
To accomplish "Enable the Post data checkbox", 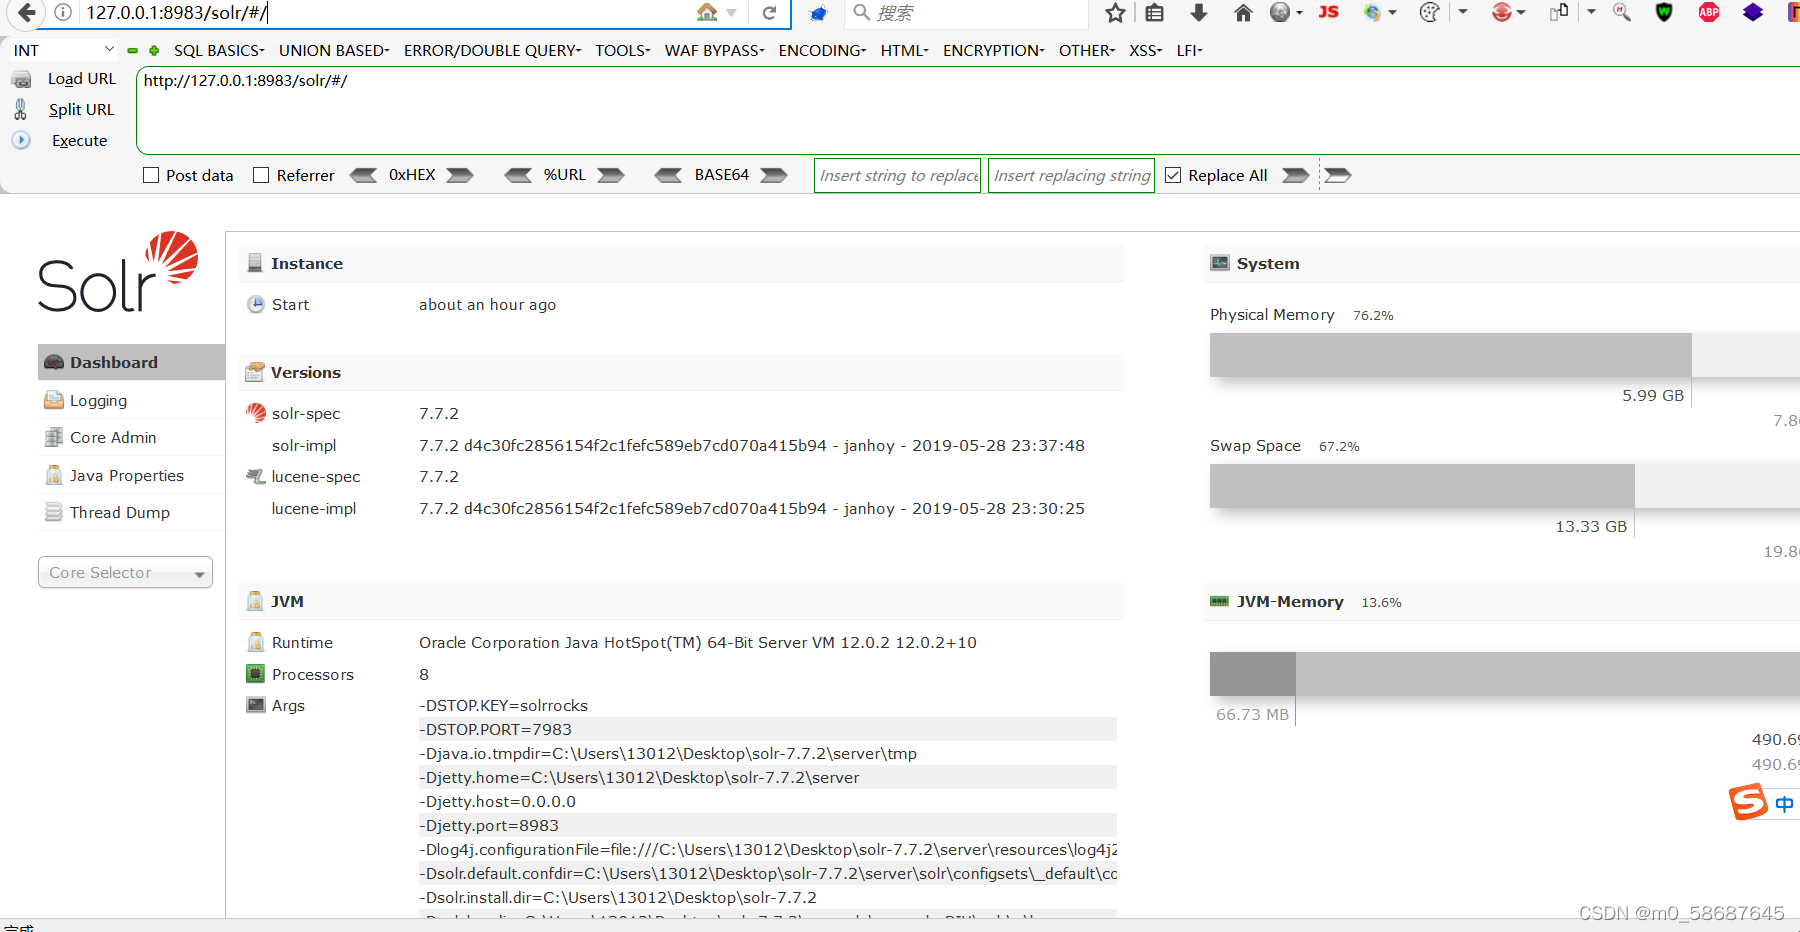I will (x=151, y=175).
